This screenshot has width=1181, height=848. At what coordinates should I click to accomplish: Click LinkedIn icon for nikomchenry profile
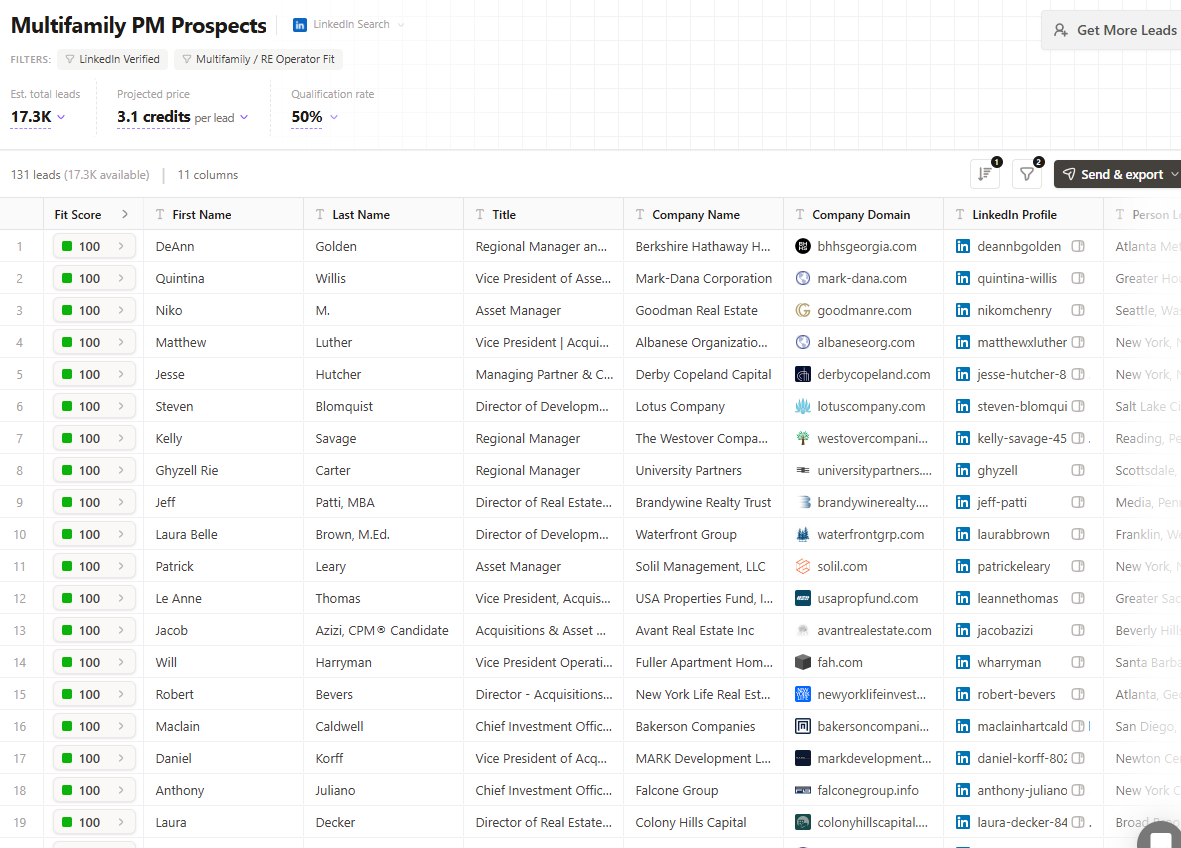tap(963, 310)
